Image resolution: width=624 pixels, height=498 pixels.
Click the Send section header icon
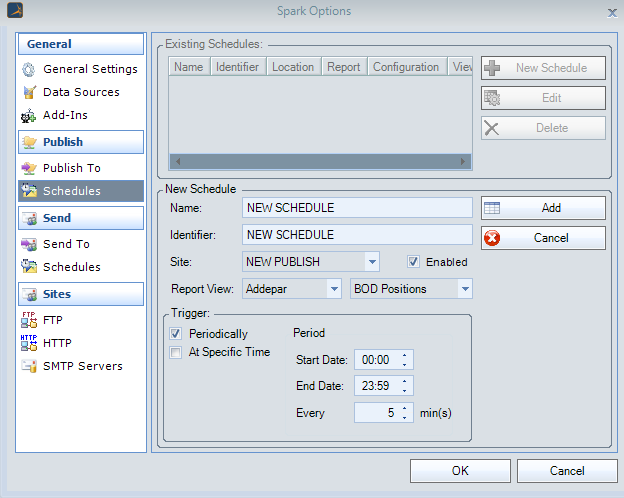tap(29, 218)
